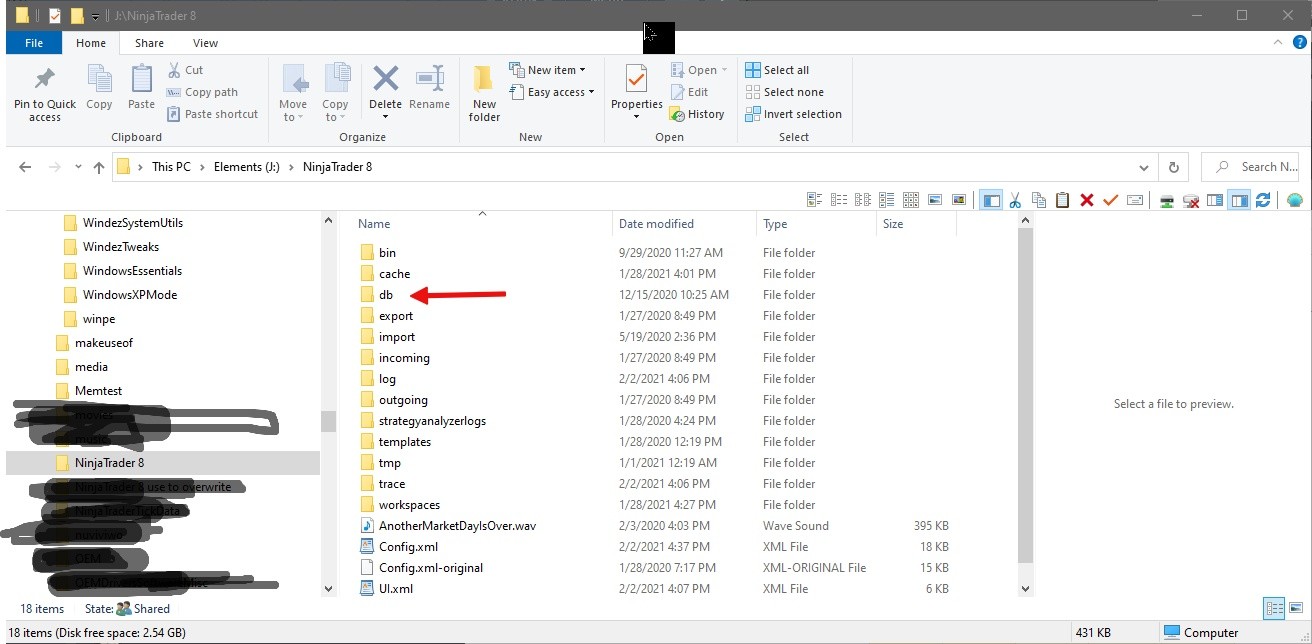The height and width of the screenshot is (644, 1312).
Task: Click refresh button beside address bar
Action: point(1174,167)
